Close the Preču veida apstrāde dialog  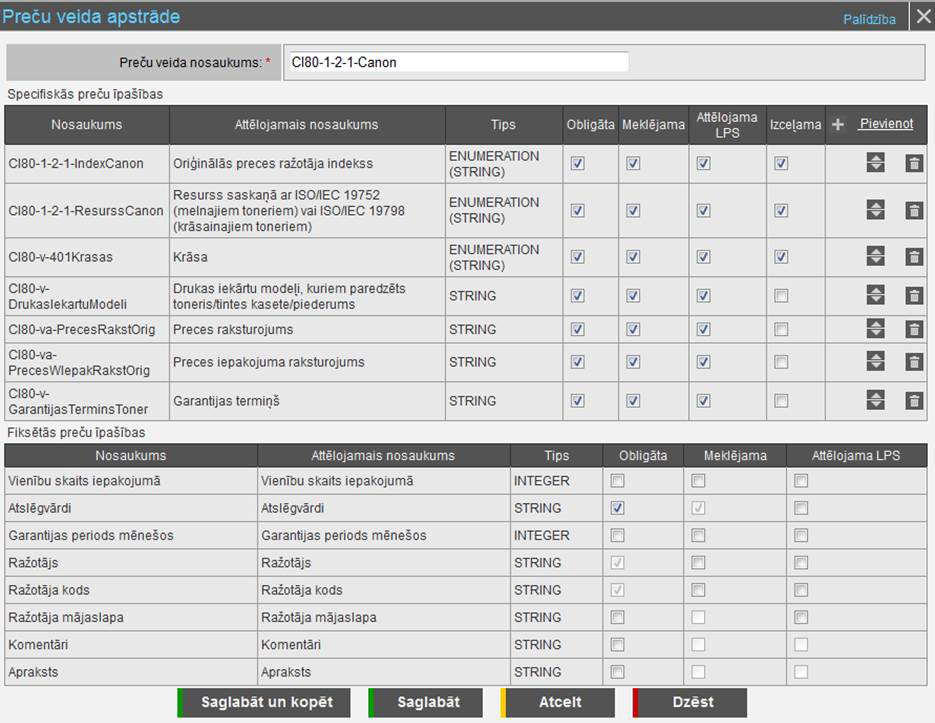(921, 17)
